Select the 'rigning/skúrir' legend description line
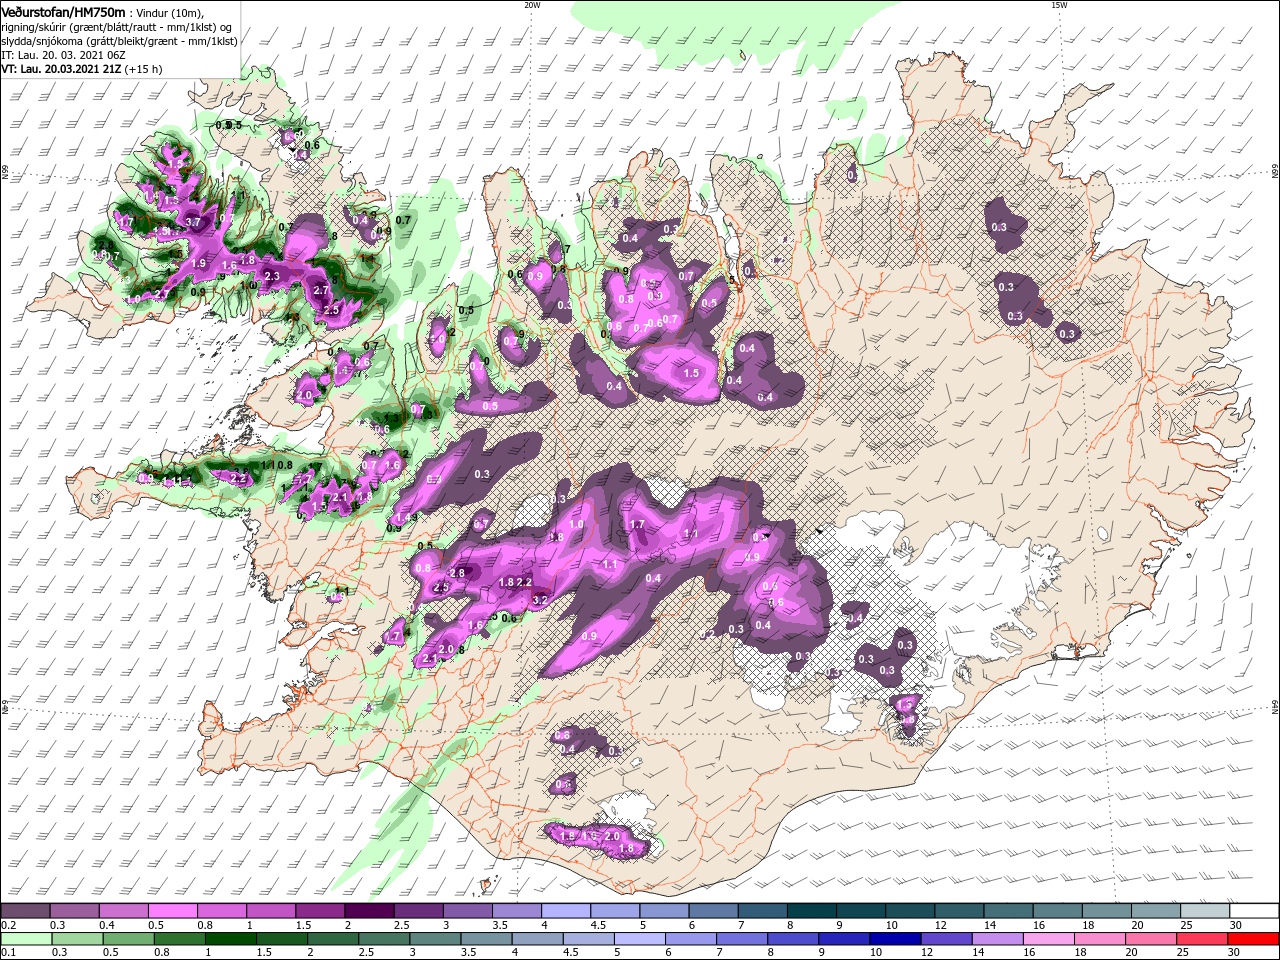Viewport: 1280px width, 960px height. (114, 27)
